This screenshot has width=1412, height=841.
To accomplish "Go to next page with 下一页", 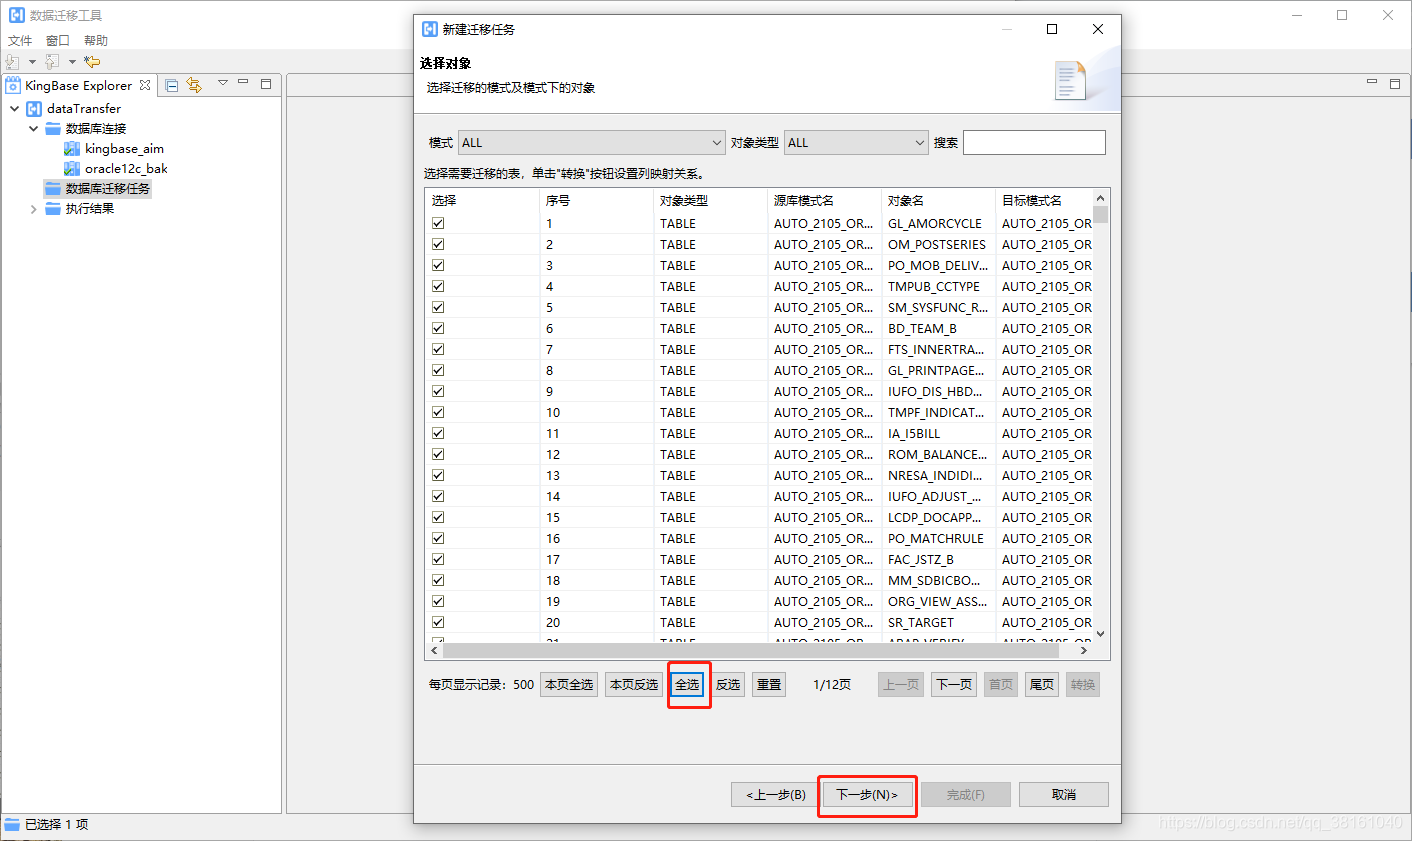I will pos(954,685).
